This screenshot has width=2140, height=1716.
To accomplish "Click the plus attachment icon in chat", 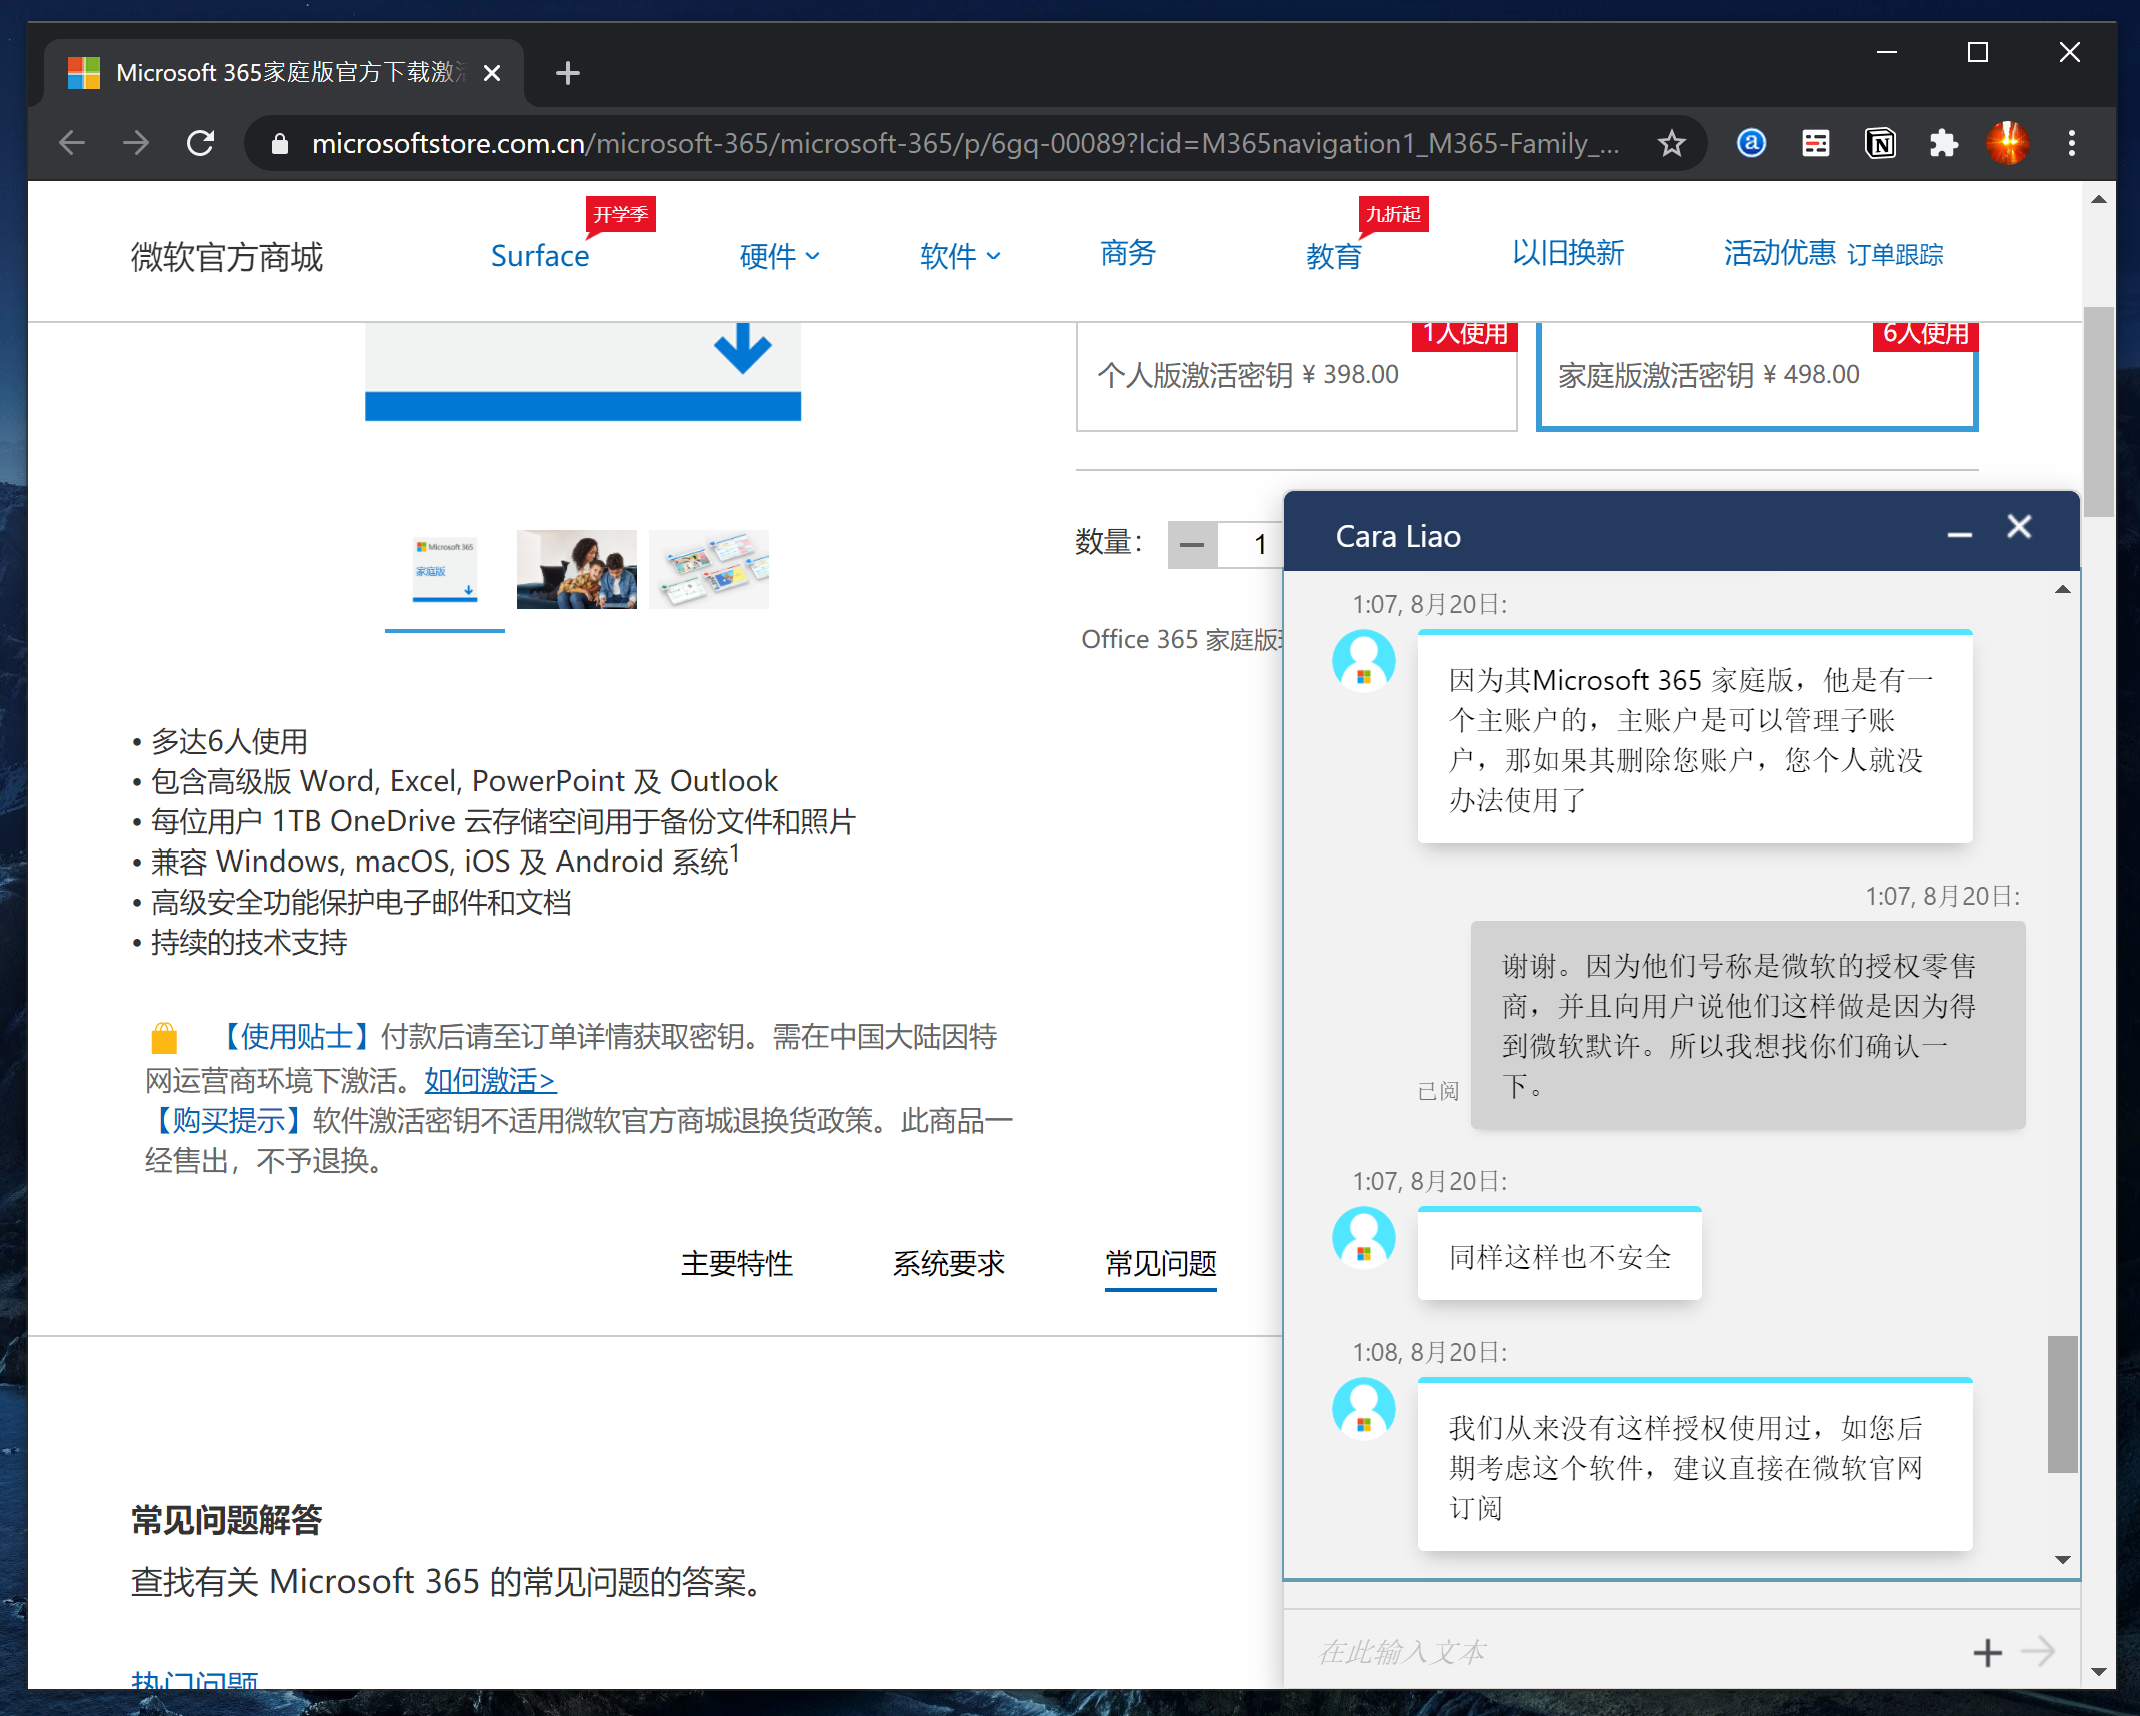I will pyautogui.click(x=1987, y=1652).
